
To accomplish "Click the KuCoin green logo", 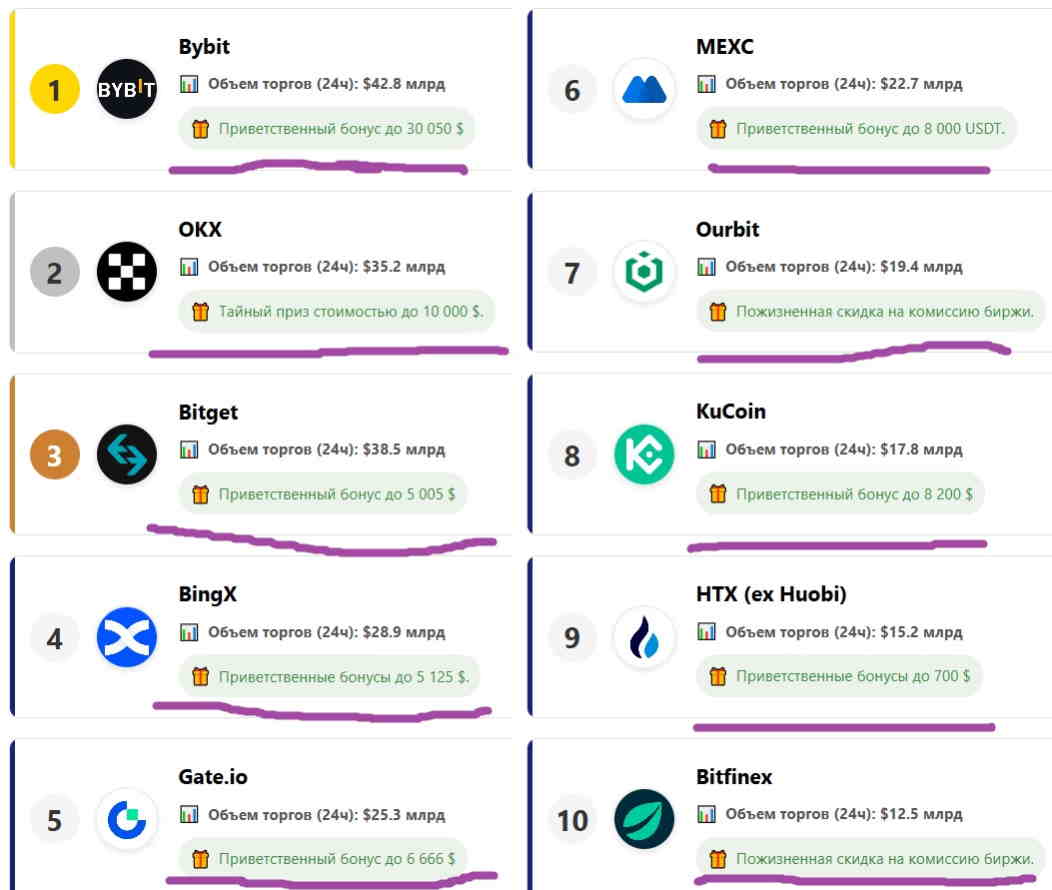I will tap(644, 455).
